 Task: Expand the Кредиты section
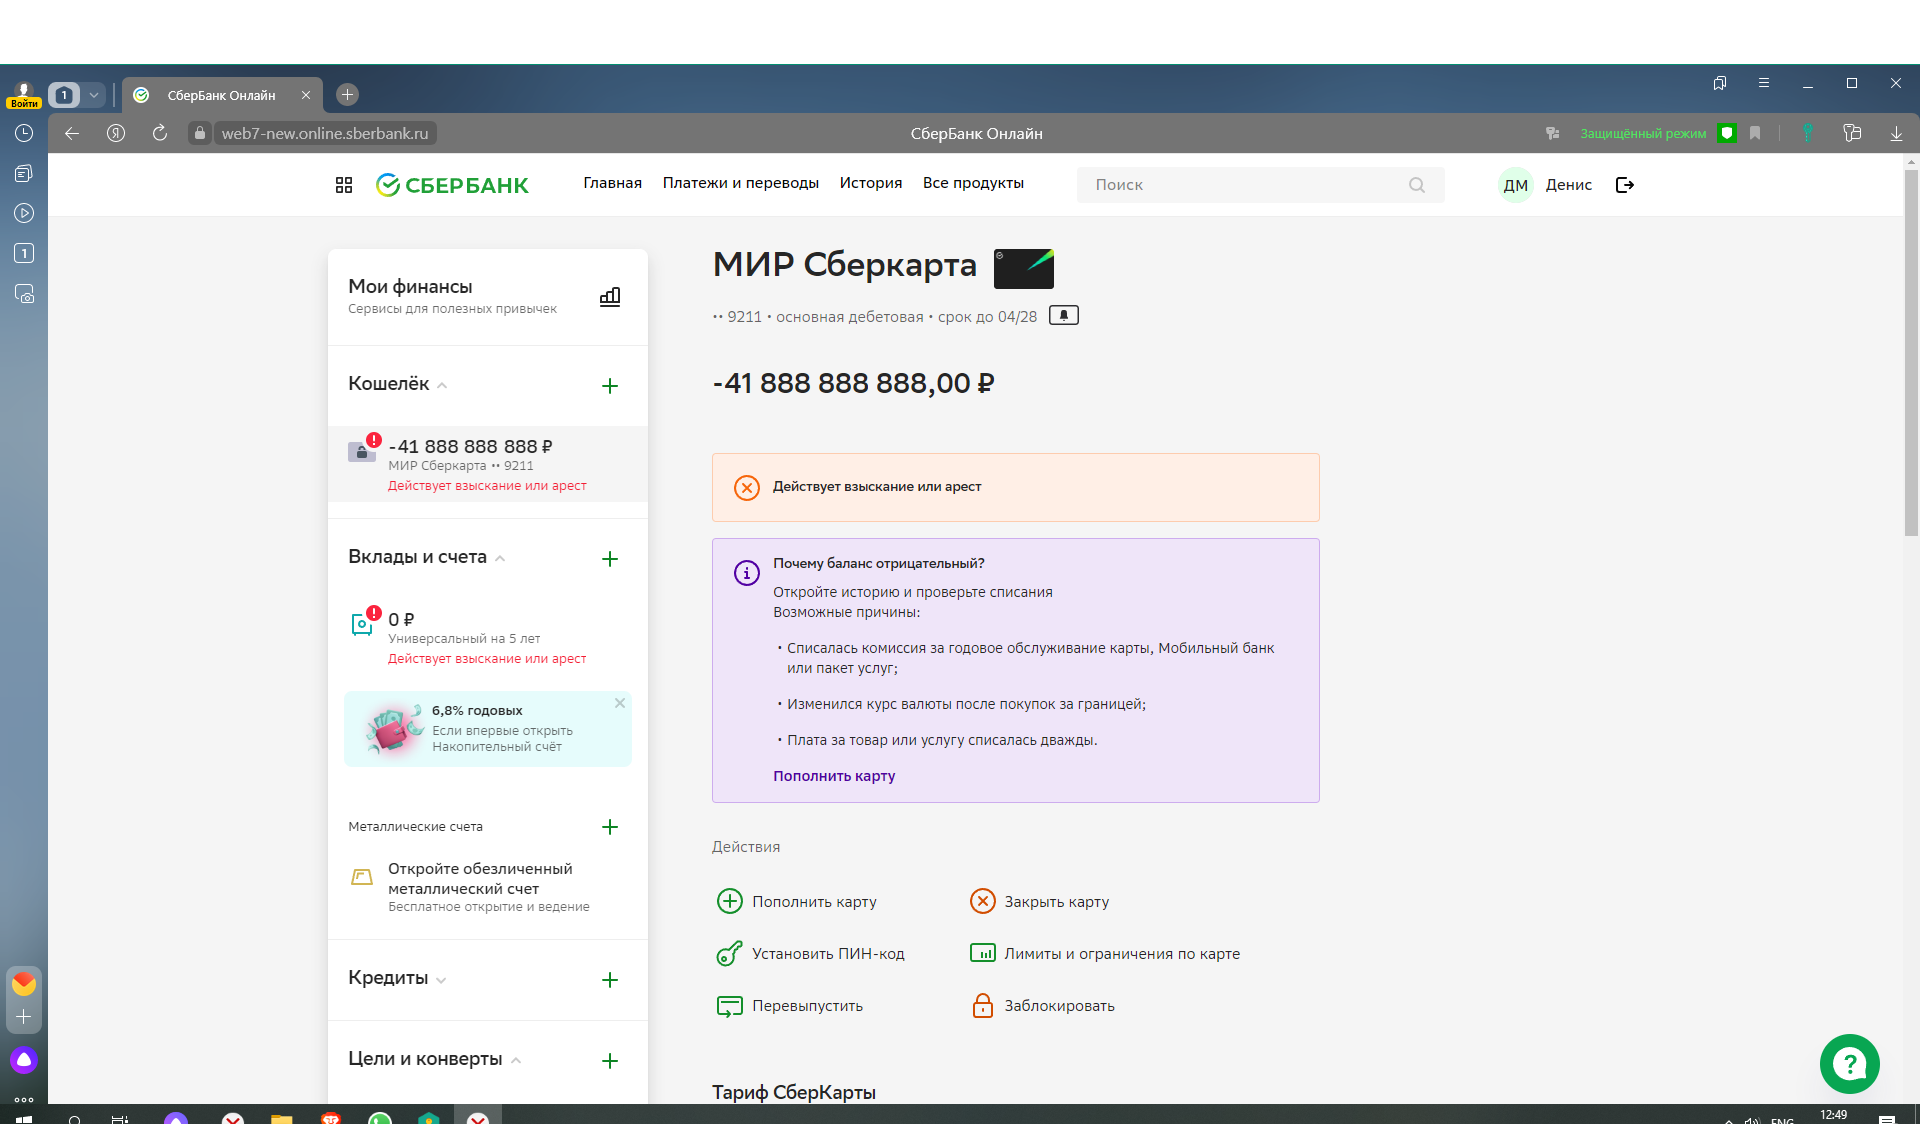tap(441, 980)
